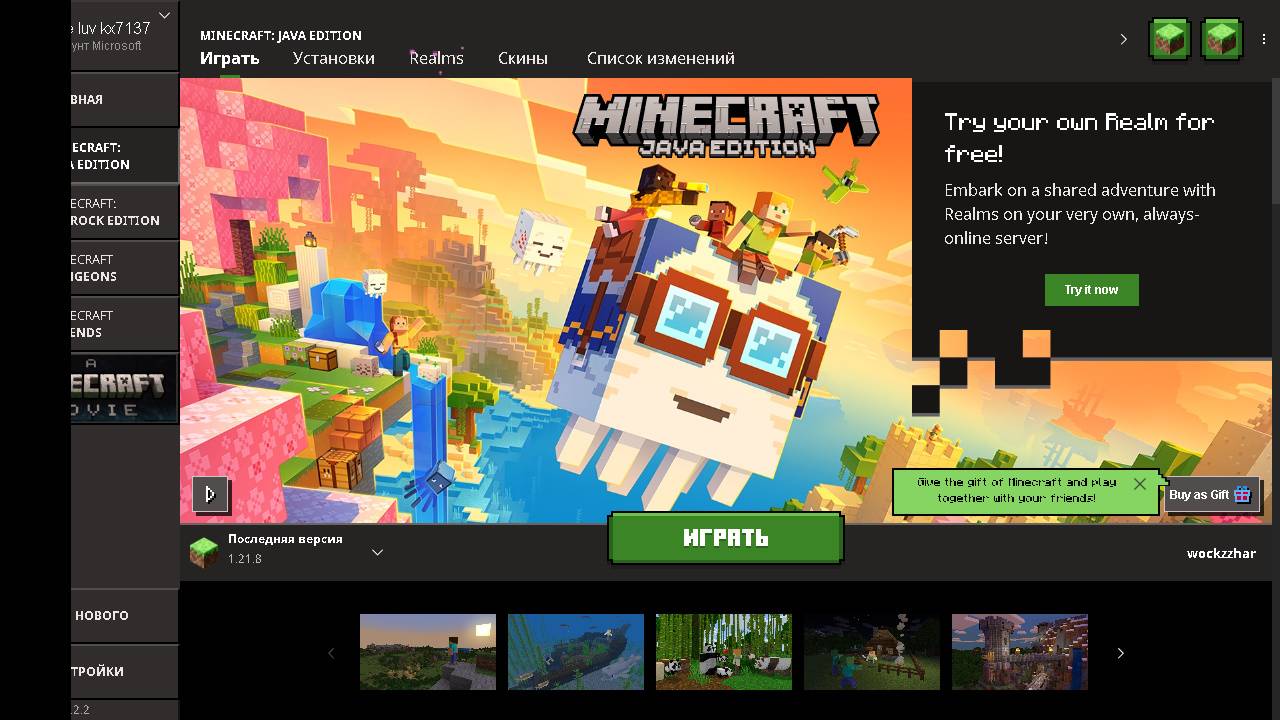Click the Buy as Gift button
1280x720 pixels.
(1211, 494)
